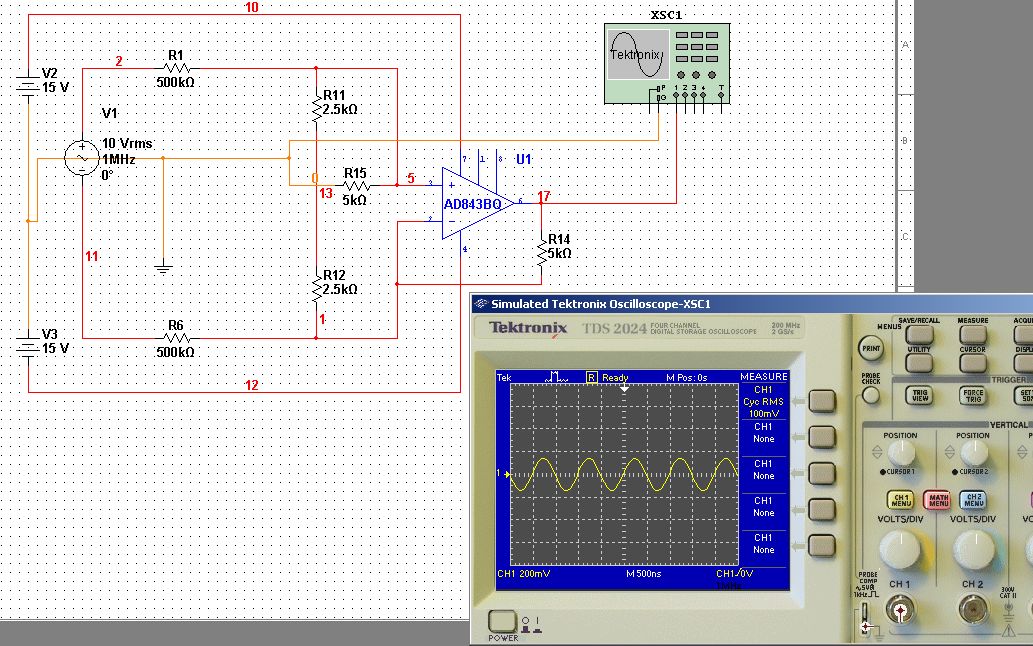The height and width of the screenshot is (646, 1033).
Task: Select the V1 AC voltage source symbol
Action: point(82,158)
